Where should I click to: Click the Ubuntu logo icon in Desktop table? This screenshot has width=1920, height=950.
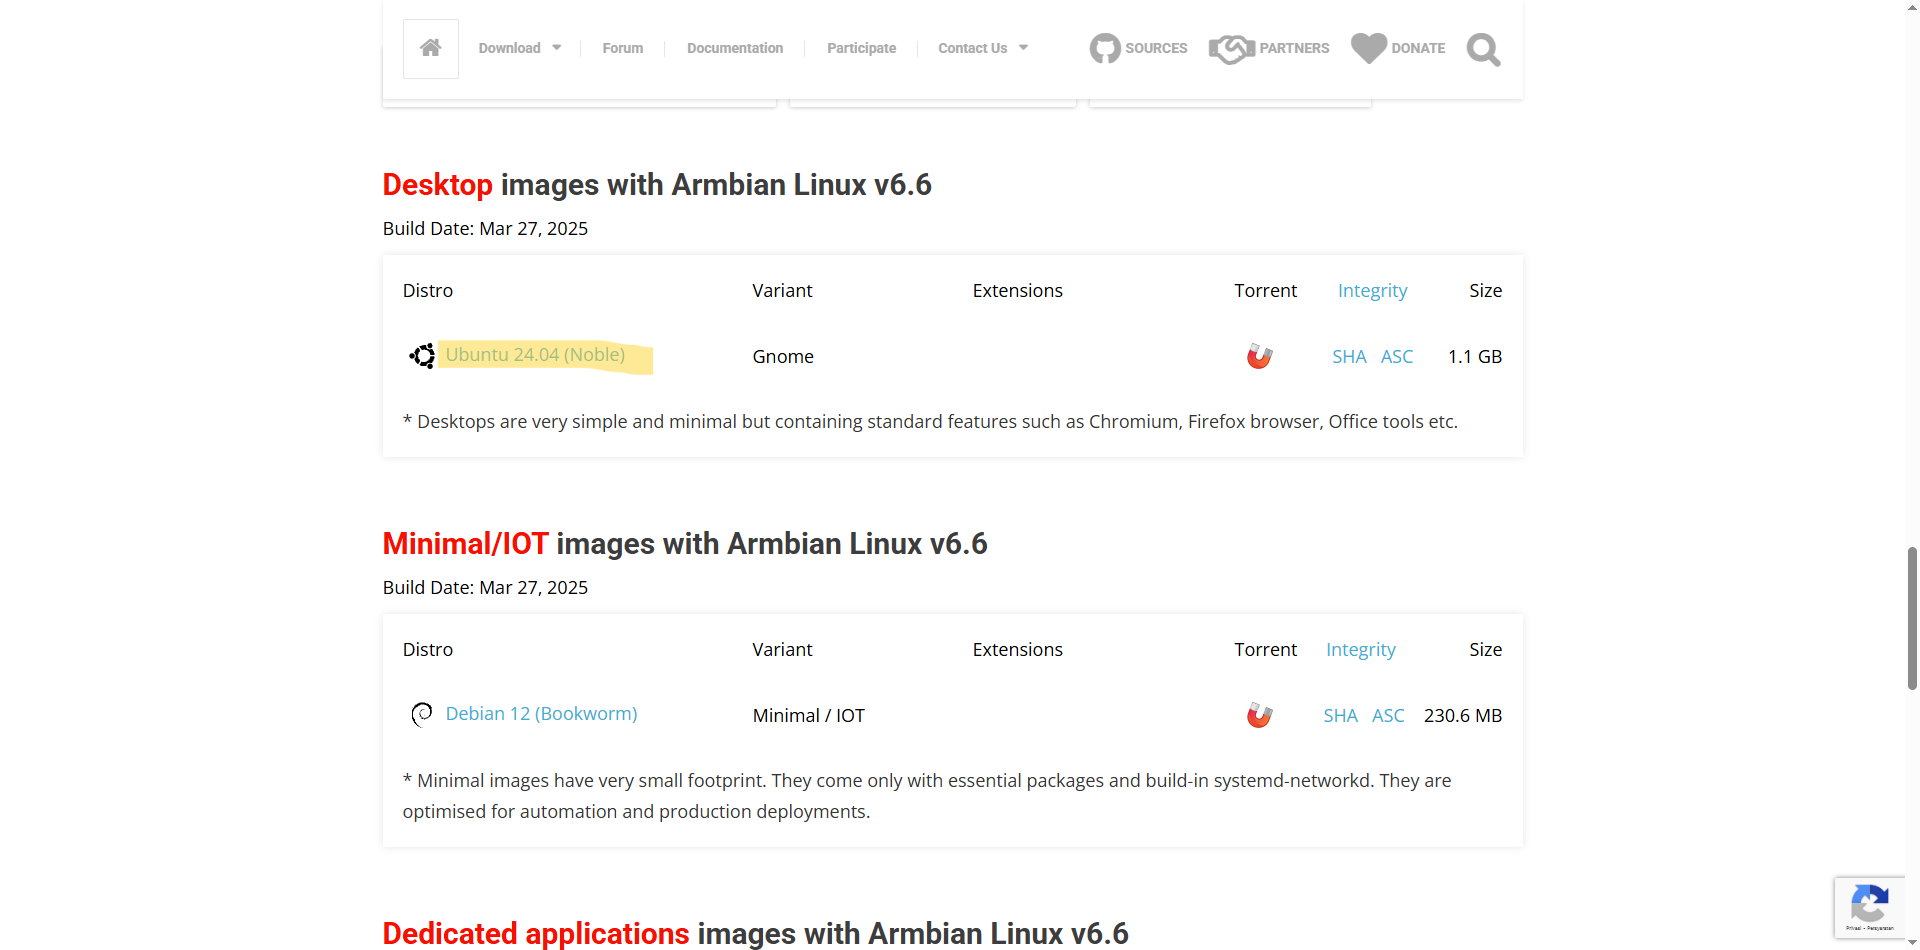422,356
